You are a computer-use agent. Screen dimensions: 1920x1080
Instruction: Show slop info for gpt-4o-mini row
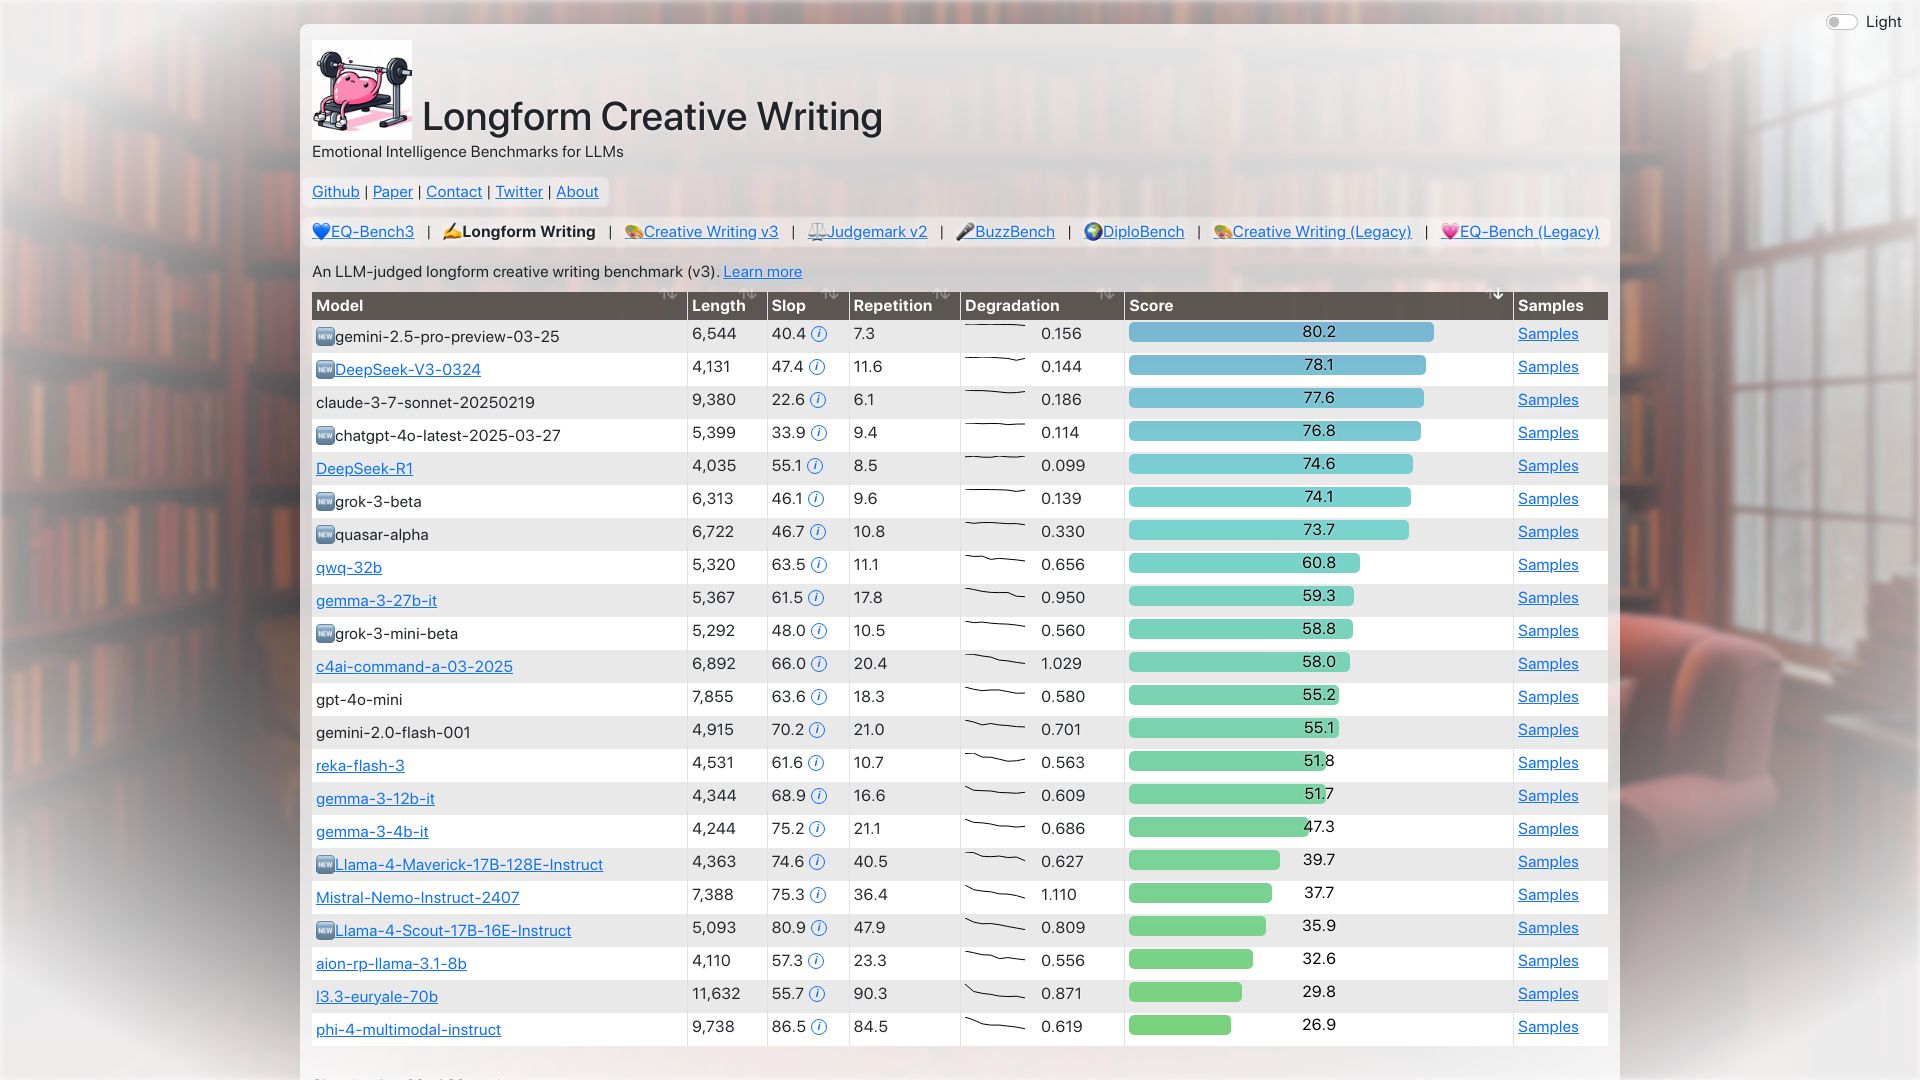pos(819,697)
